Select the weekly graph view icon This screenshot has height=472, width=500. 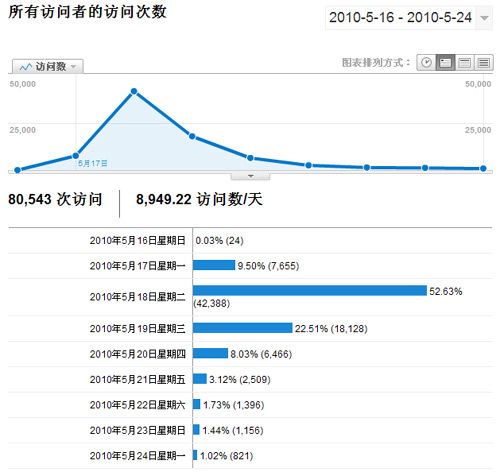pos(464,62)
